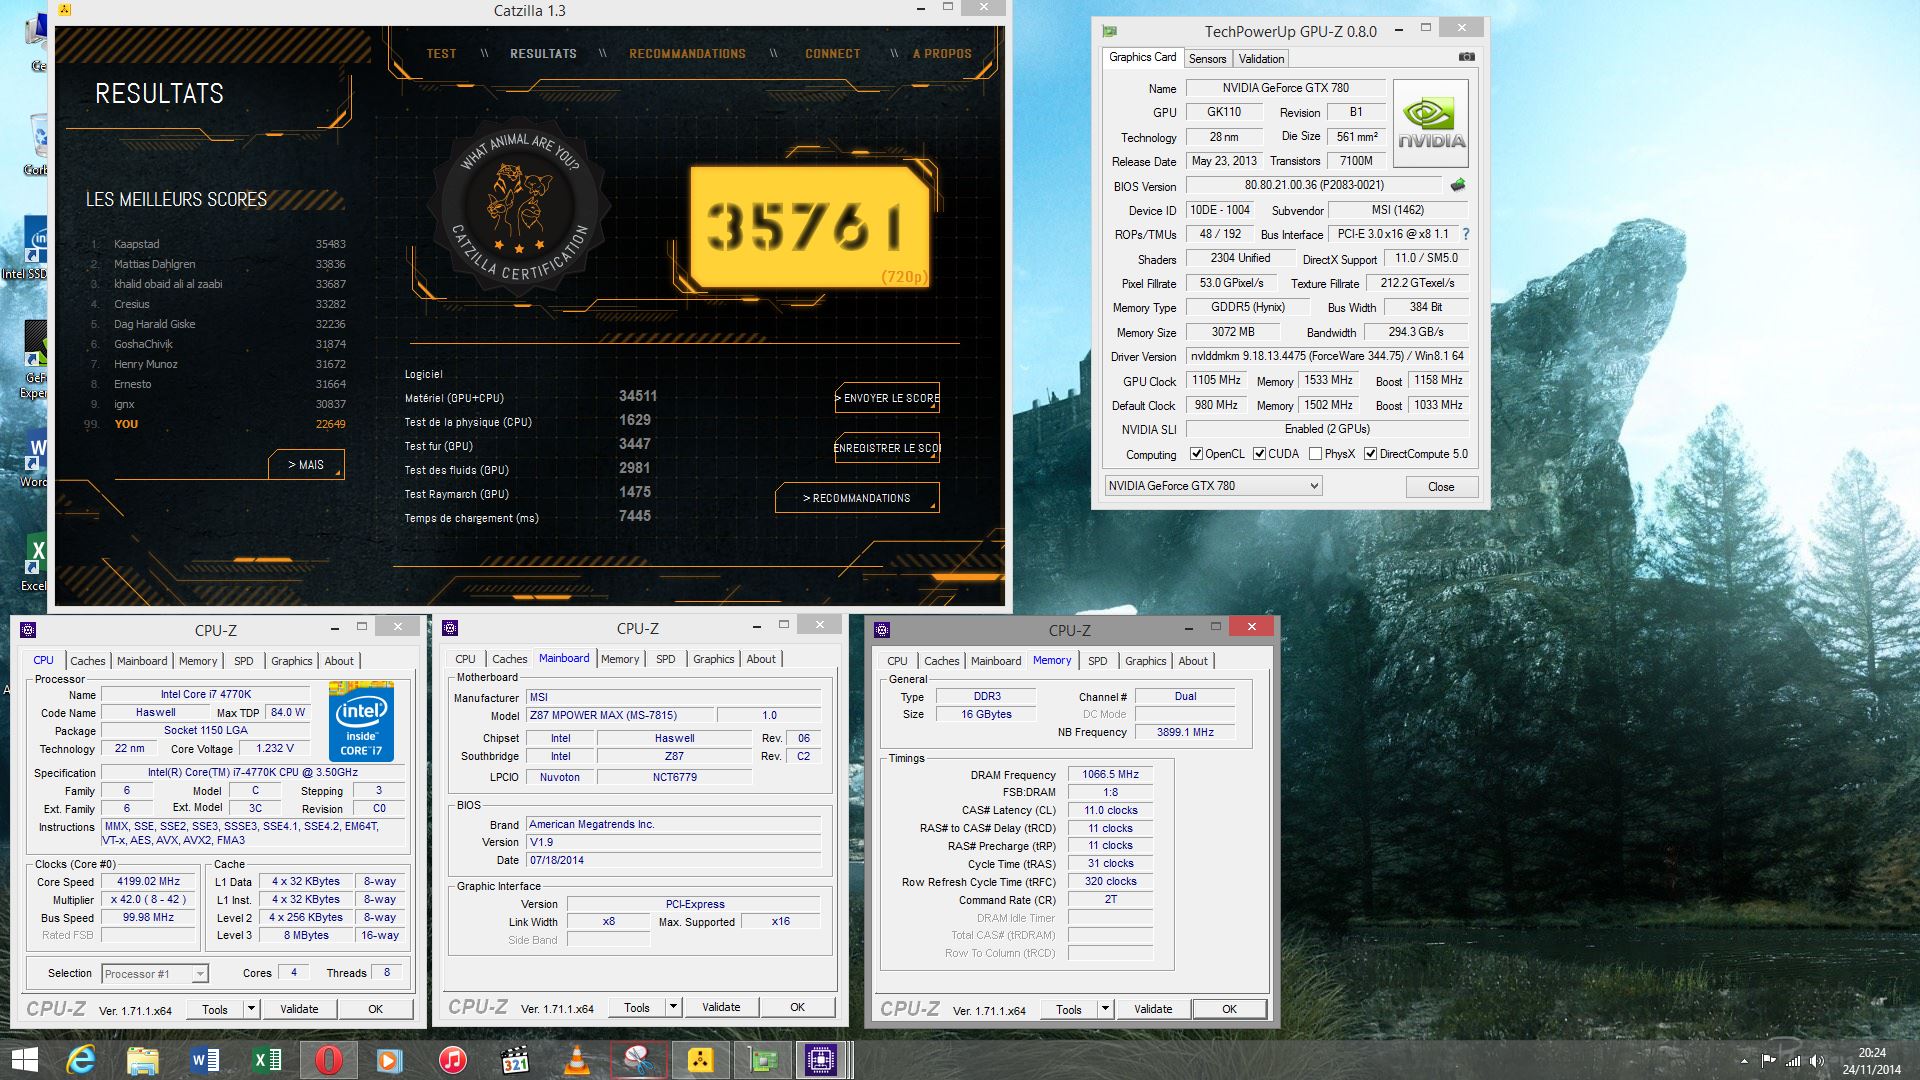The image size is (1920, 1080).
Task: Open File Explorer from the taskbar
Action: click(143, 1060)
